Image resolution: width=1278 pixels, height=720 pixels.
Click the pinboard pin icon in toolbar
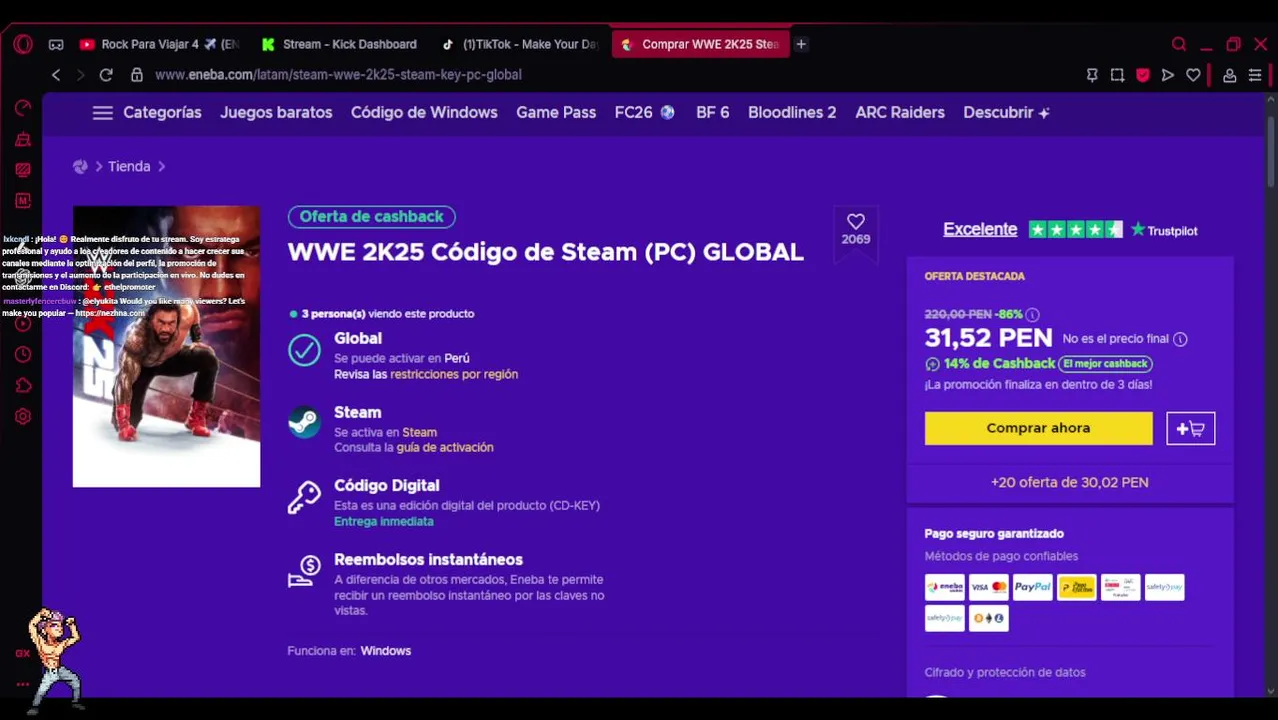[x=1091, y=75]
